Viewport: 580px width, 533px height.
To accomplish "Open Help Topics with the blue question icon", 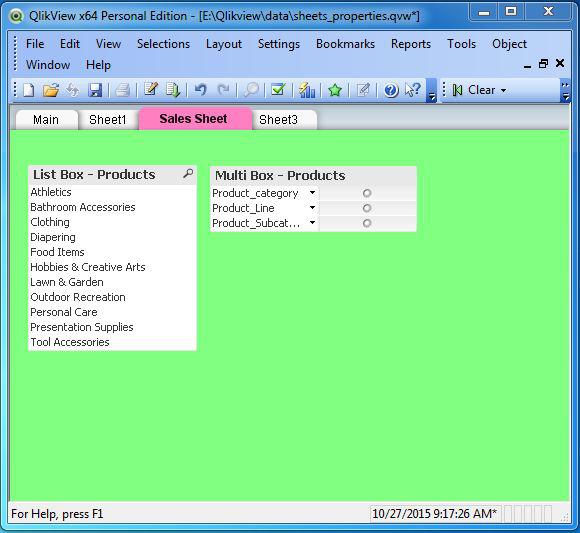I will point(391,90).
